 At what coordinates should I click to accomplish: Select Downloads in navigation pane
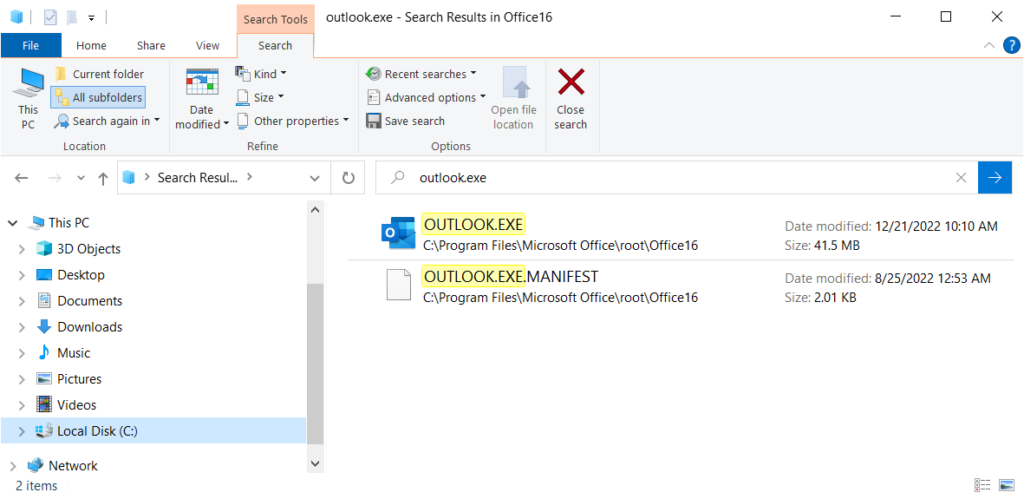90,327
